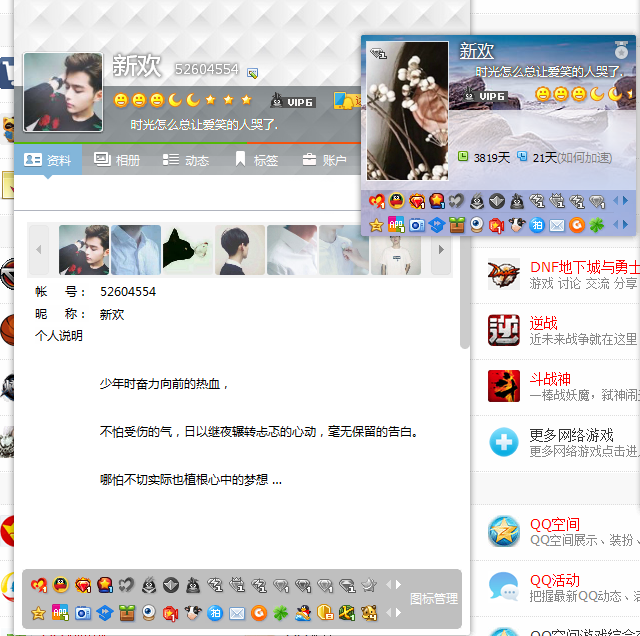Click the blue graduation cap icon in profile bar
Screen dimensions: 640x636
(104, 613)
